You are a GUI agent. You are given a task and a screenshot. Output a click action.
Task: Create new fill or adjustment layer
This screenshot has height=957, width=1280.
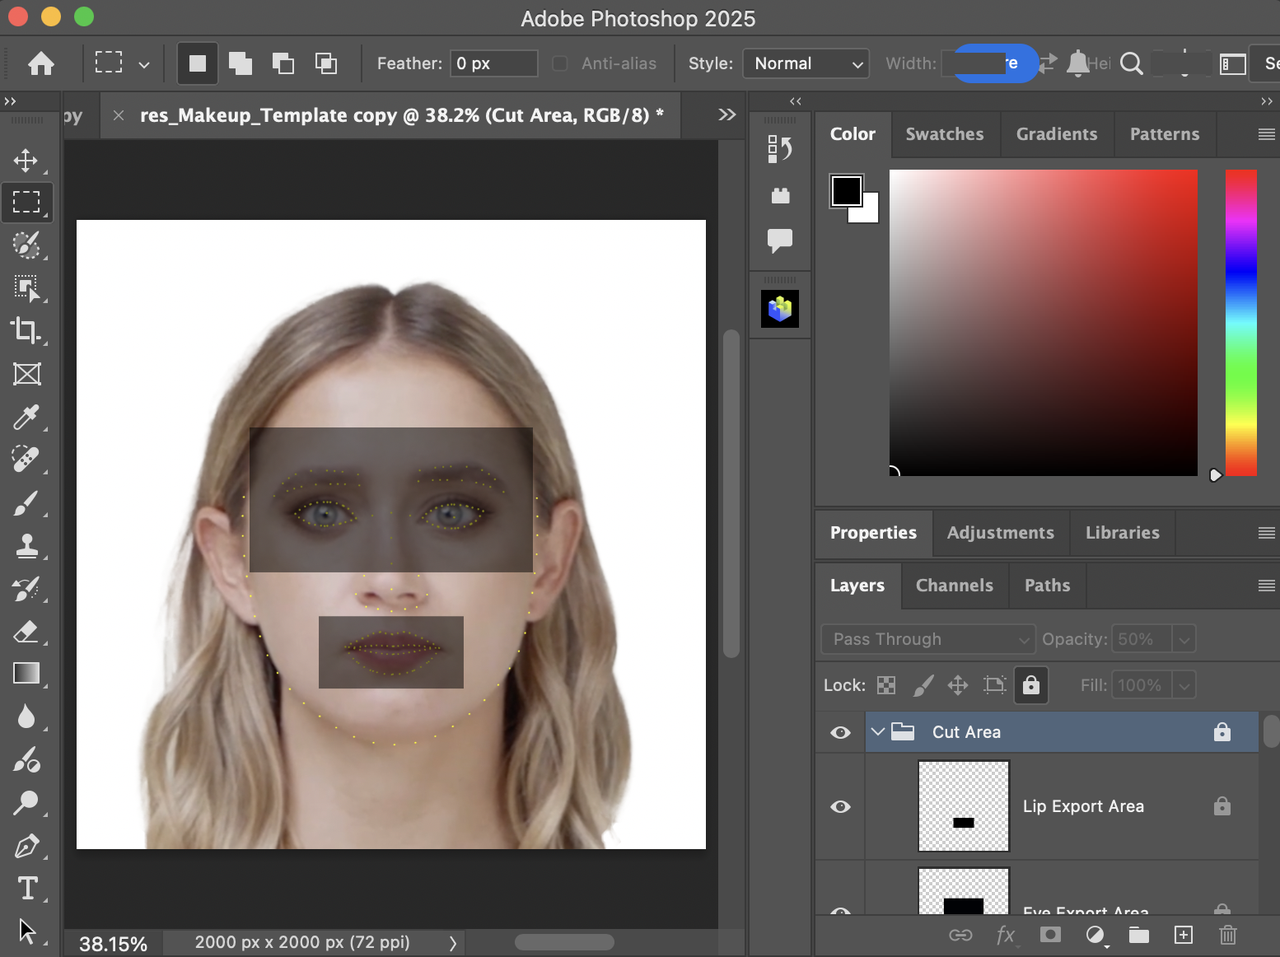(1095, 935)
